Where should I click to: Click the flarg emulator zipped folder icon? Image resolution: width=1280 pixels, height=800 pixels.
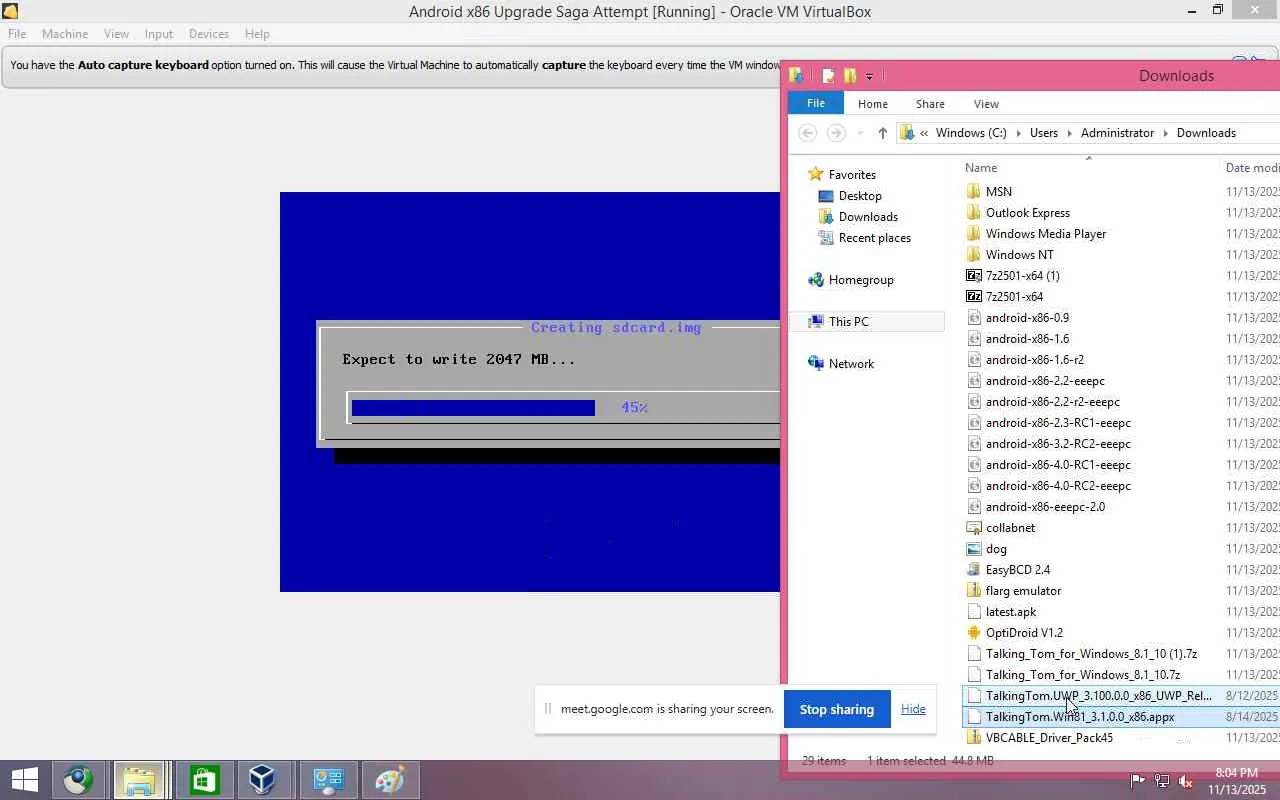coord(974,590)
